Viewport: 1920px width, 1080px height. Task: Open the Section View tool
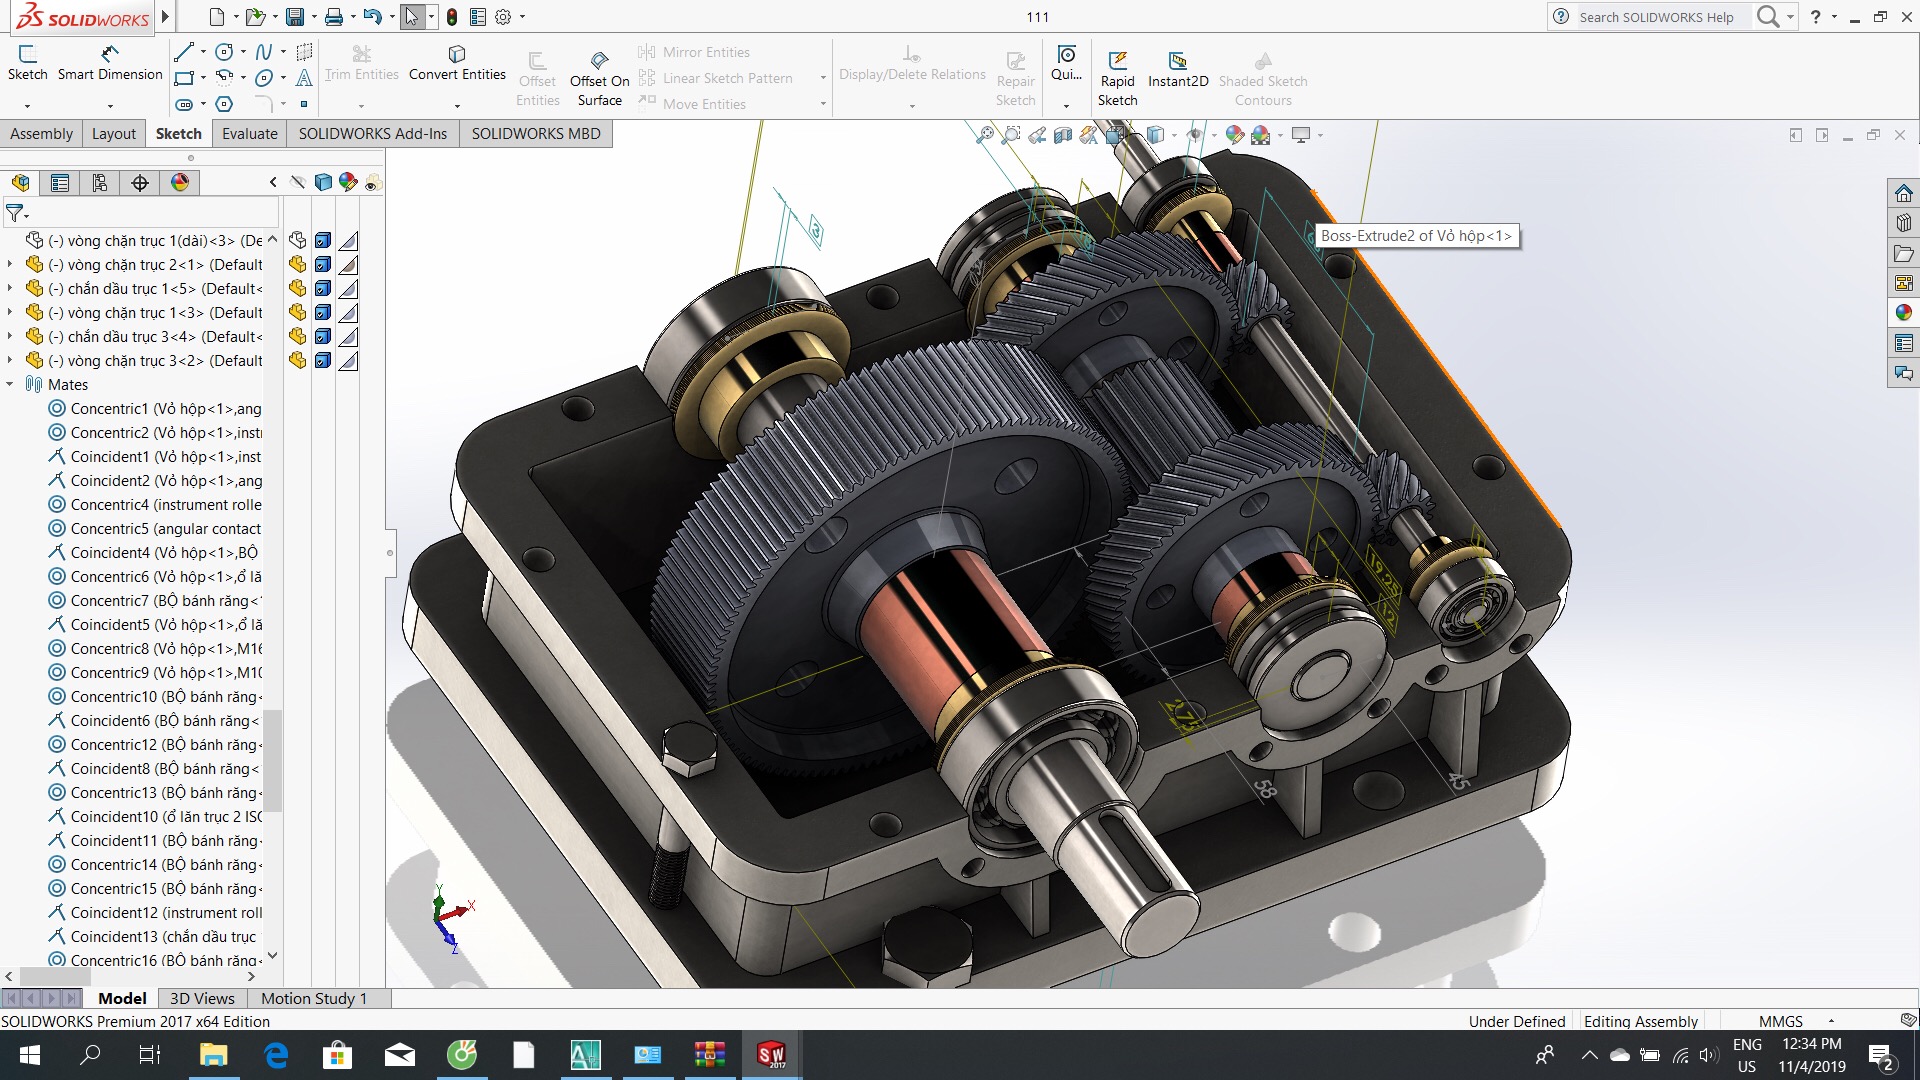tap(1063, 135)
